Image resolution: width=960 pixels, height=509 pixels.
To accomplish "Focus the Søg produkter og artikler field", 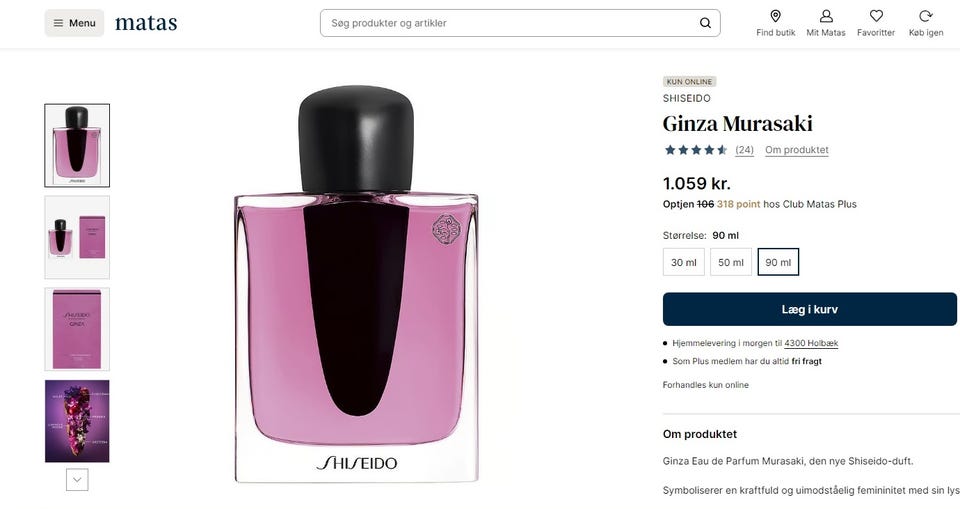I will click(x=520, y=23).
